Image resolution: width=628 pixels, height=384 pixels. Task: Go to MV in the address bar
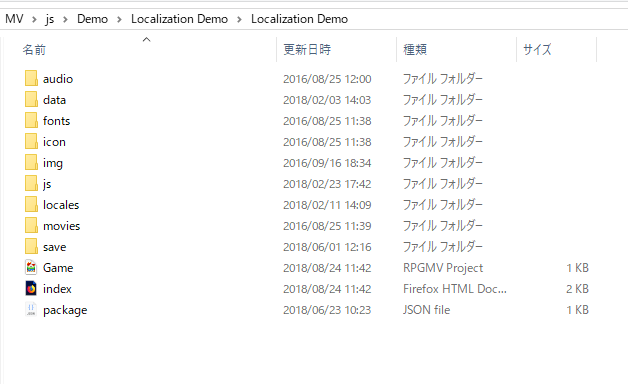tap(14, 19)
